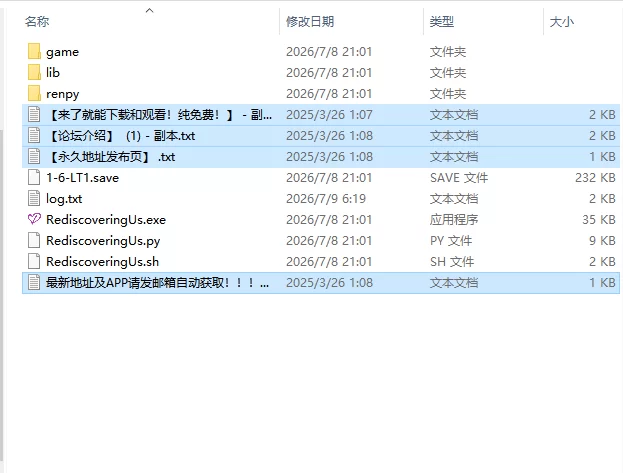Click the 最新地址及APP text file icon
The width and height of the screenshot is (623, 473).
click(x=34, y=282)
